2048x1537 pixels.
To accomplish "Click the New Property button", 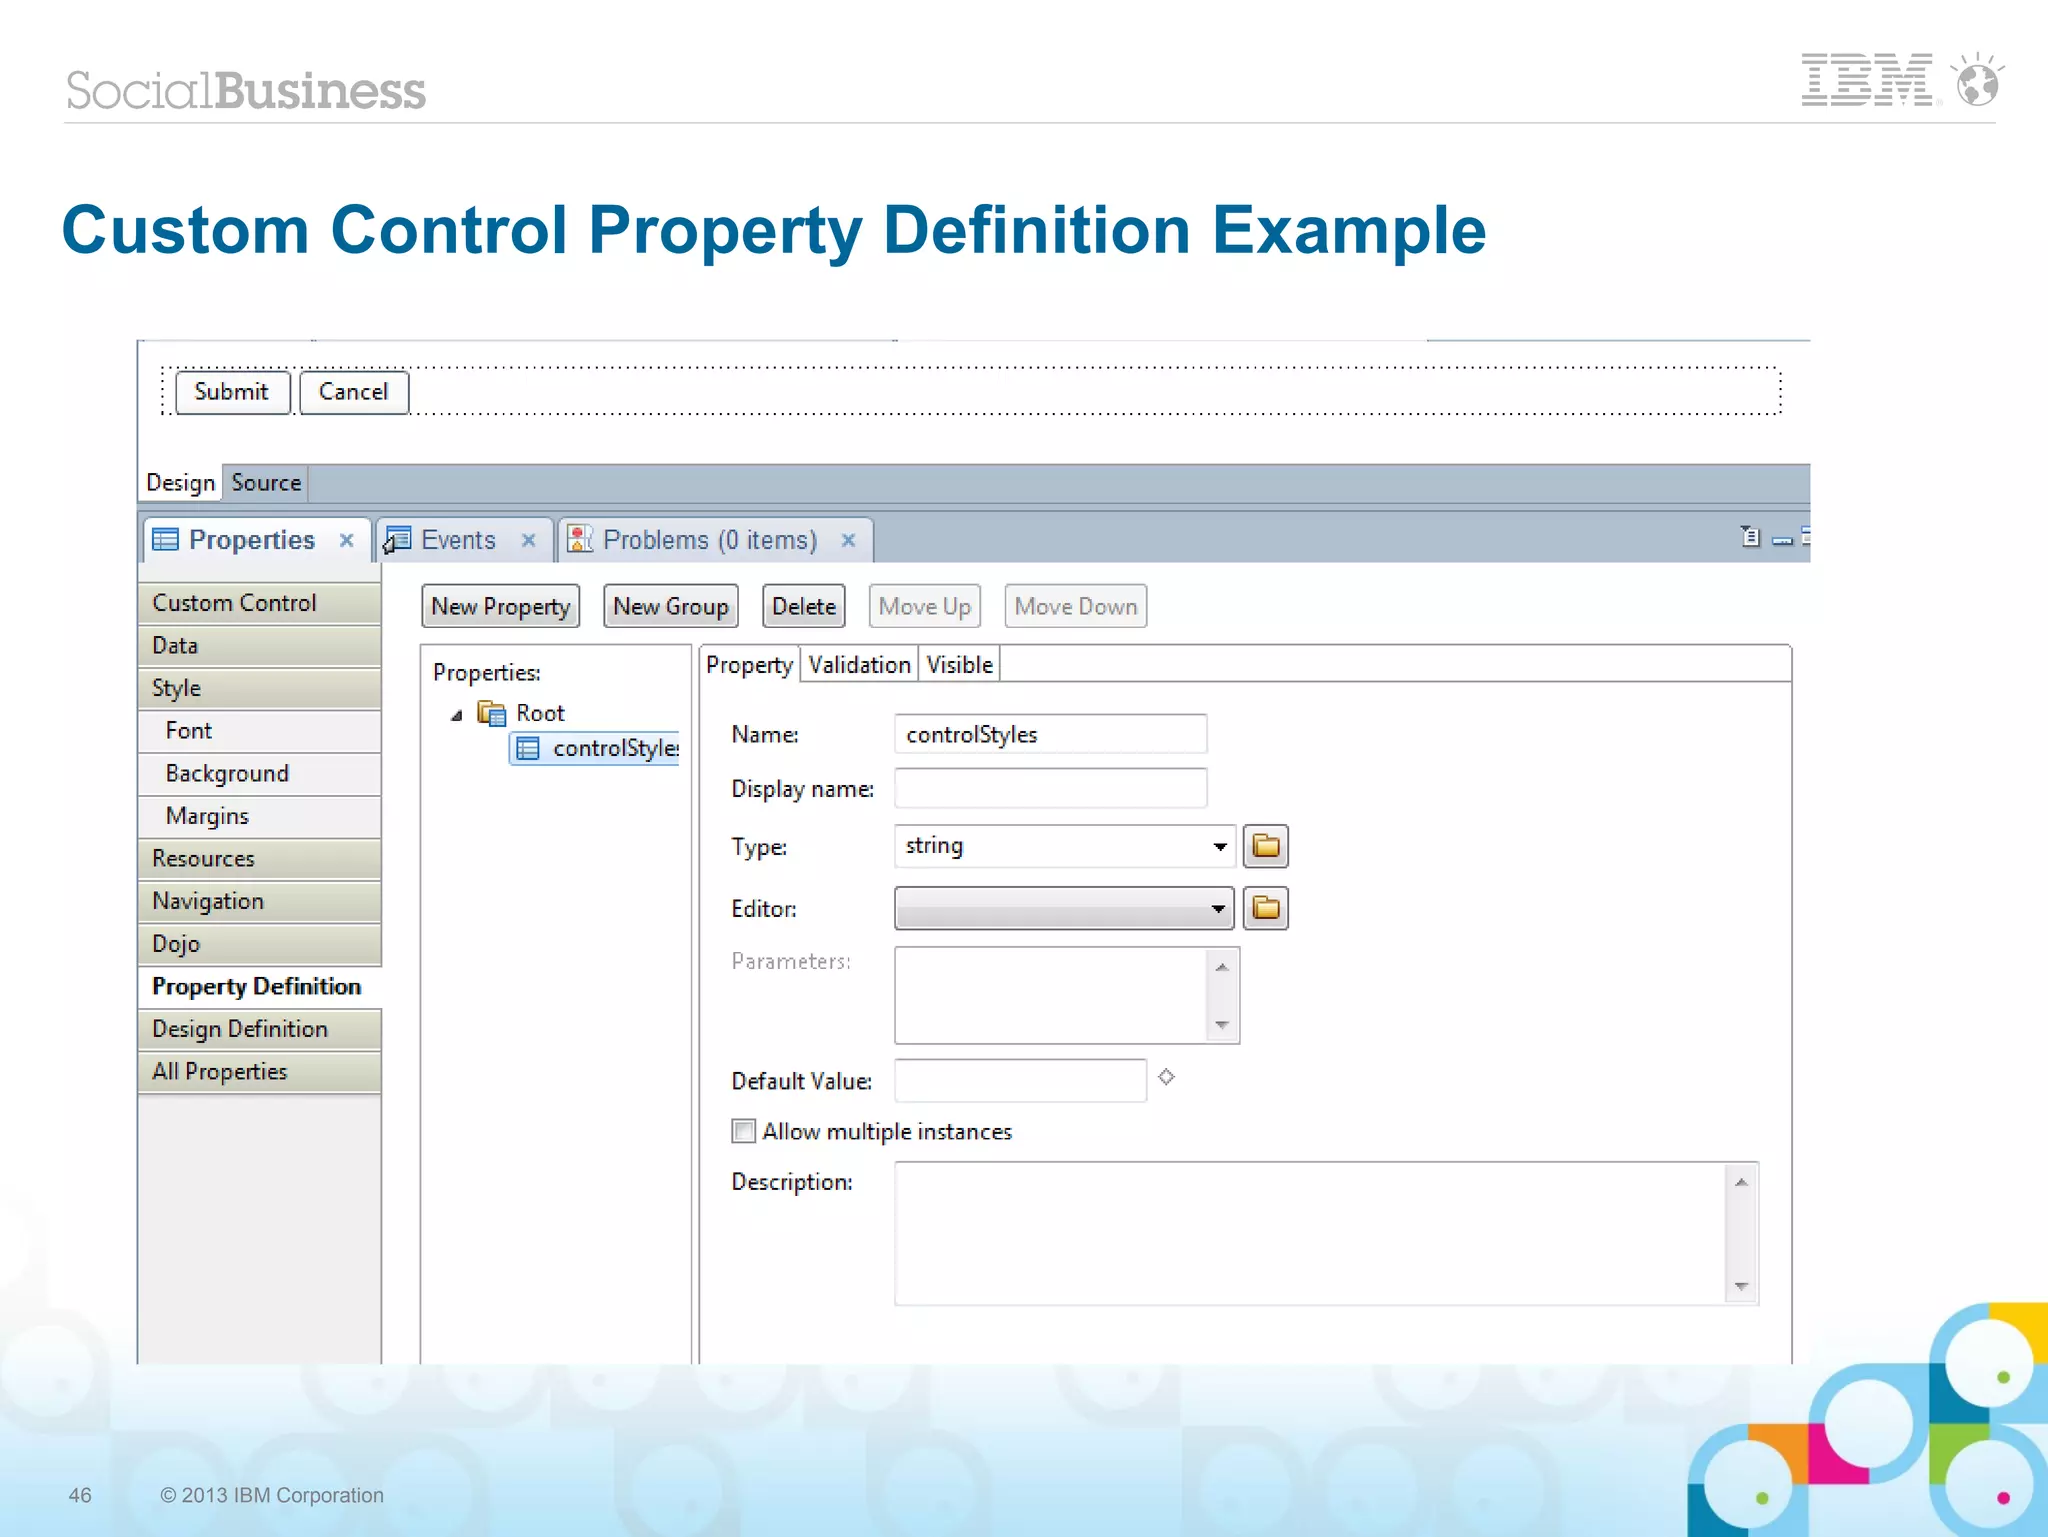I will pyautogui.click(x=501, y=606).
